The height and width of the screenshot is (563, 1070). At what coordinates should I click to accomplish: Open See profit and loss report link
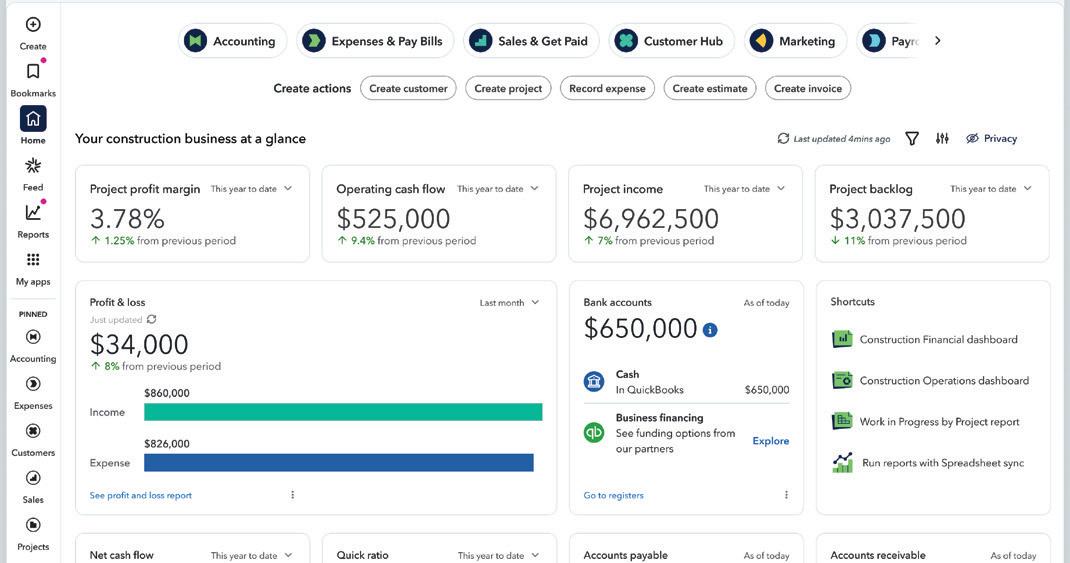[x=140, y=496]
